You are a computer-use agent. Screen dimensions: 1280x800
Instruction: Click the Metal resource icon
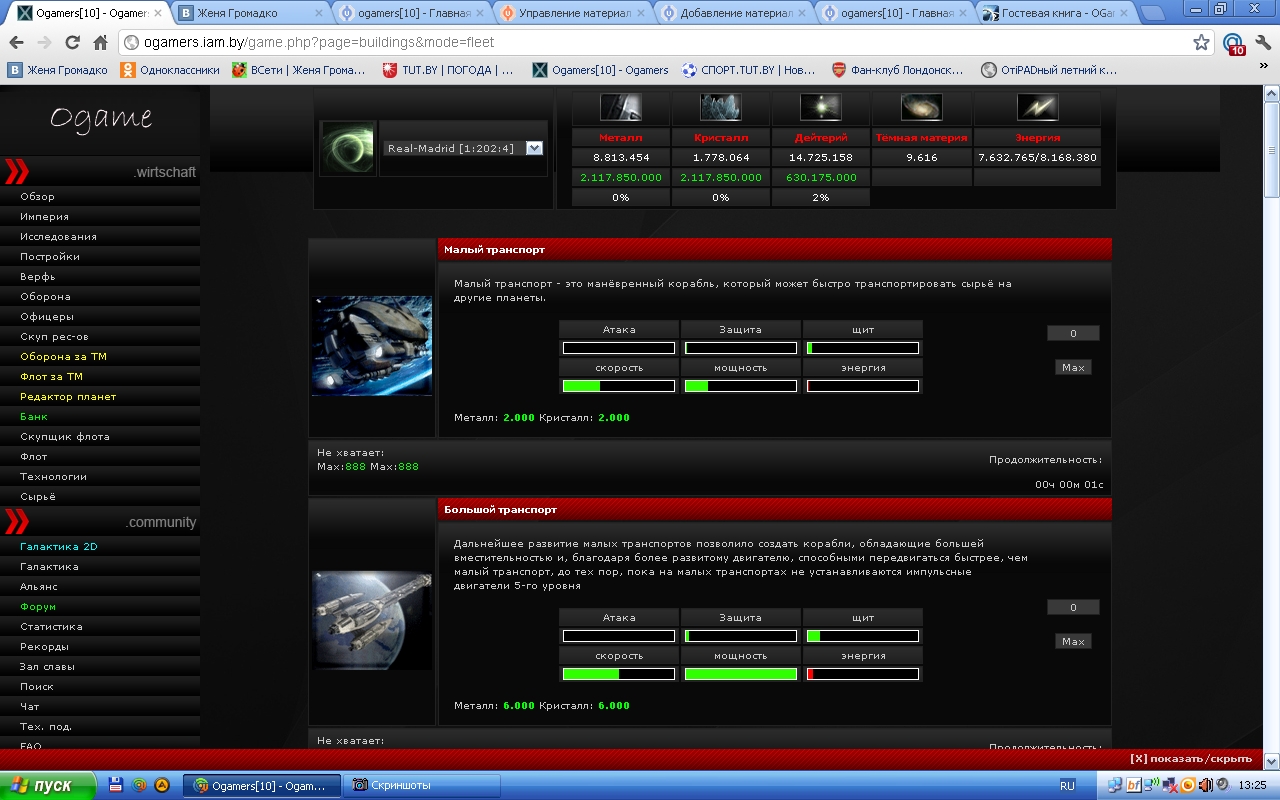(x=620, y=107)
